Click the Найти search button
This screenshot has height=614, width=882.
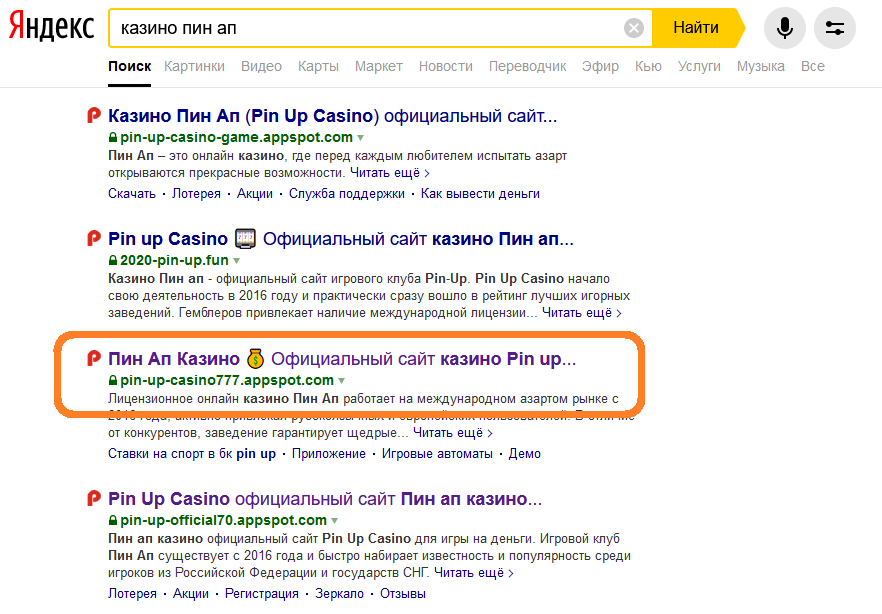pos(696,28)
